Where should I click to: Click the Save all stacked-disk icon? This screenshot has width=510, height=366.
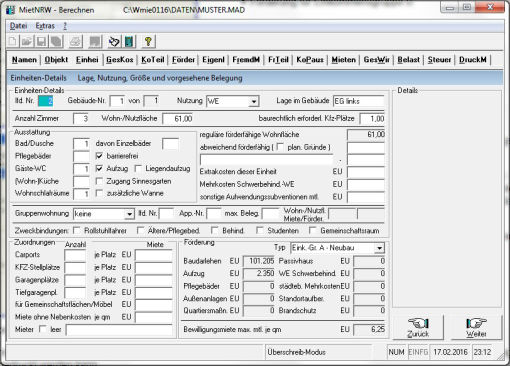(x=56, y=42)
